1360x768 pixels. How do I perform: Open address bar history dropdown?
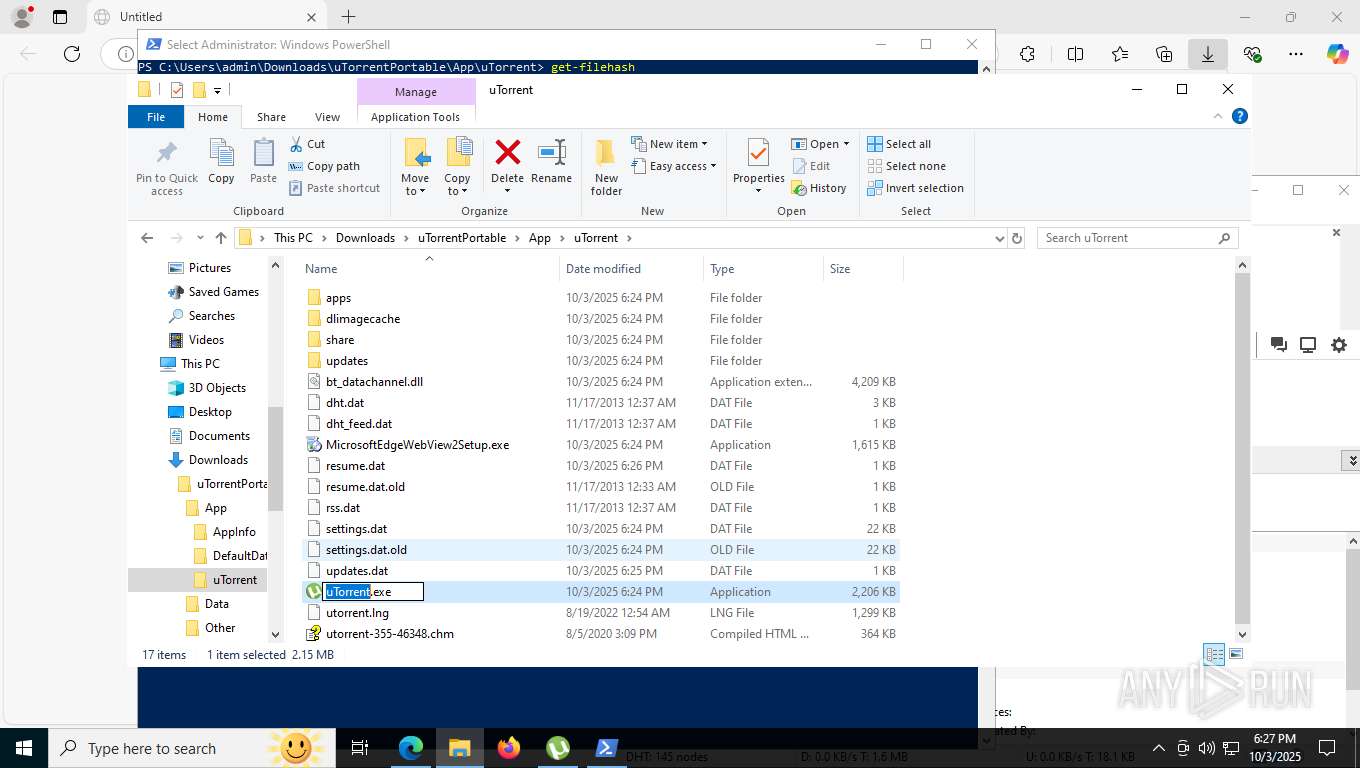999,238
